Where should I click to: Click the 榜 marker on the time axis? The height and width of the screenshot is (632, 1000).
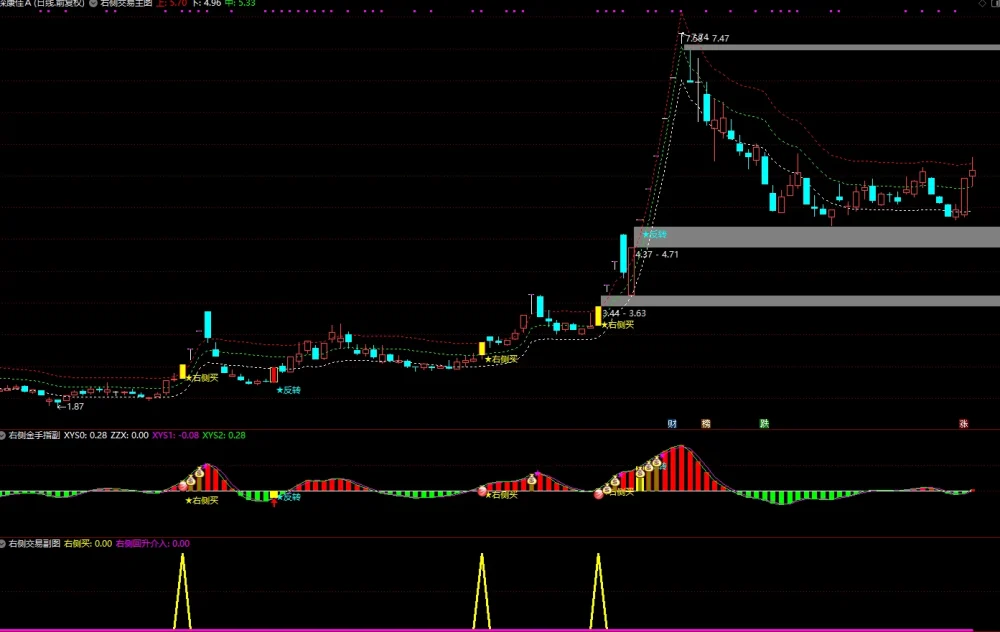click(706, 423)
